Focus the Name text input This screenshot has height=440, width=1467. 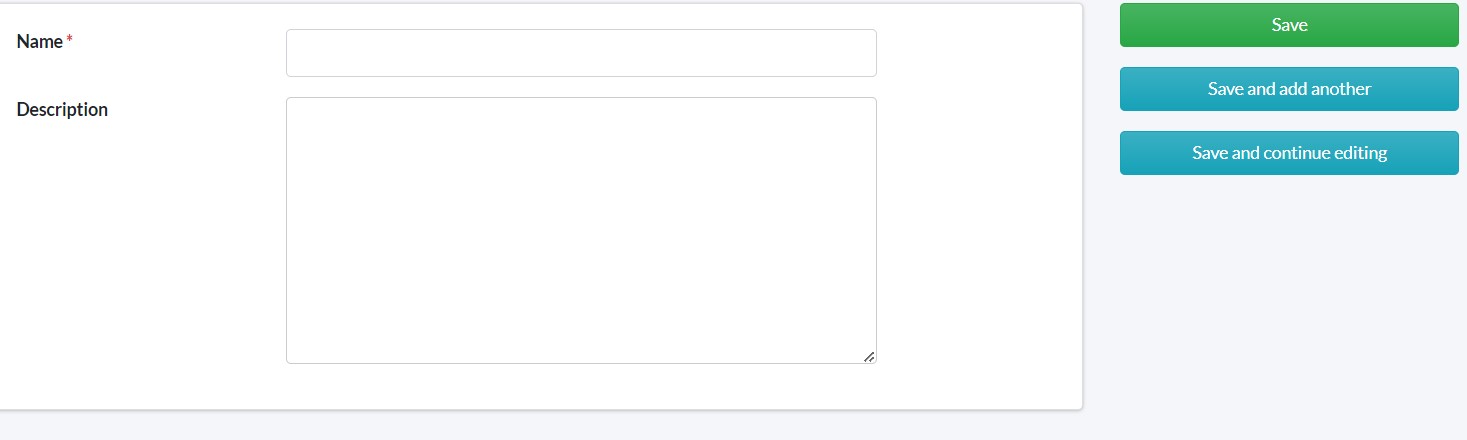click(x=581, y=53)
